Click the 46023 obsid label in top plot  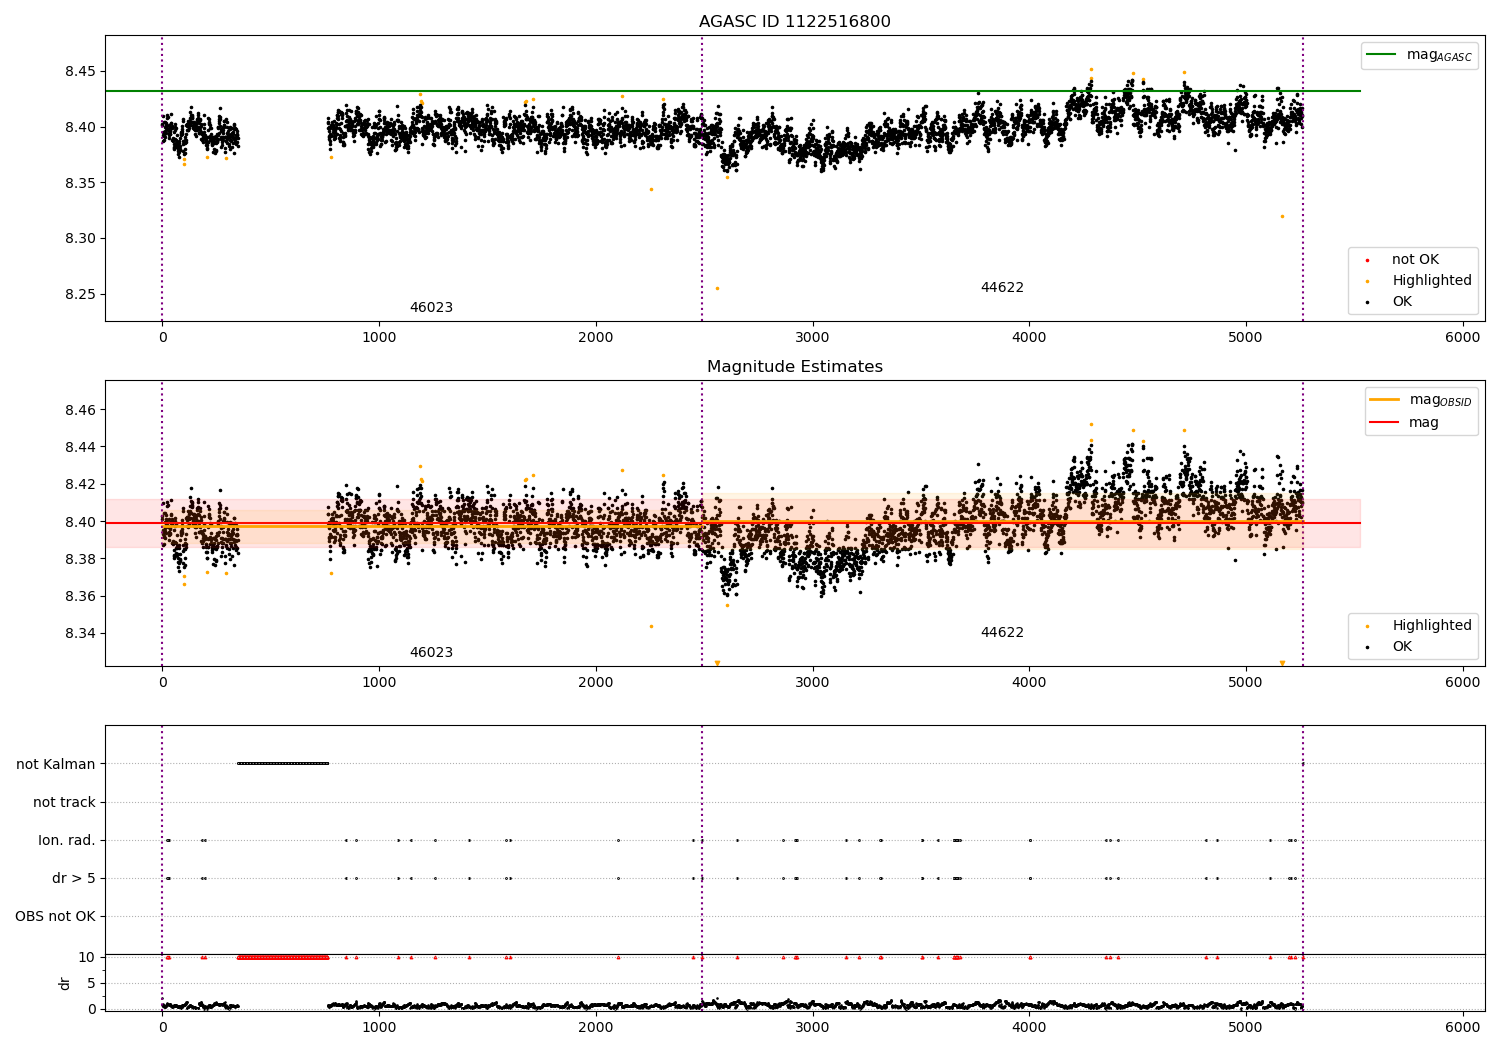(431, 308)
